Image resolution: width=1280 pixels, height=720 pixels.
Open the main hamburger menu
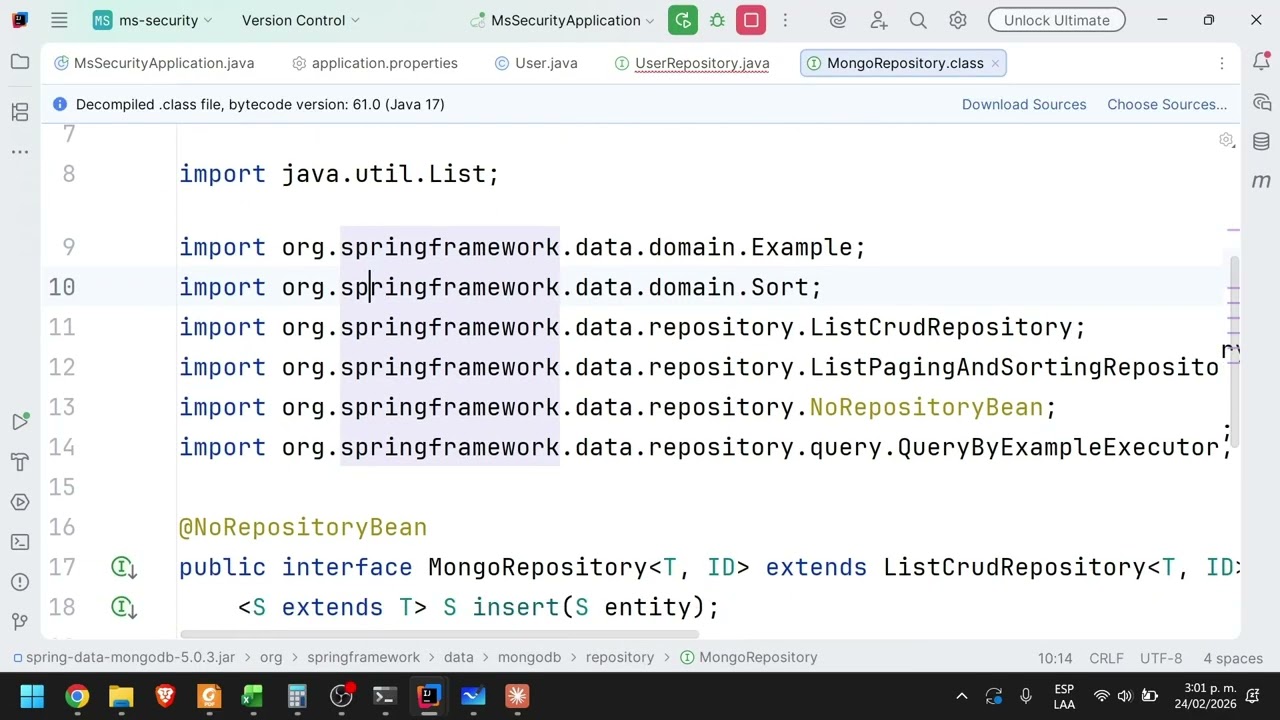59,20
